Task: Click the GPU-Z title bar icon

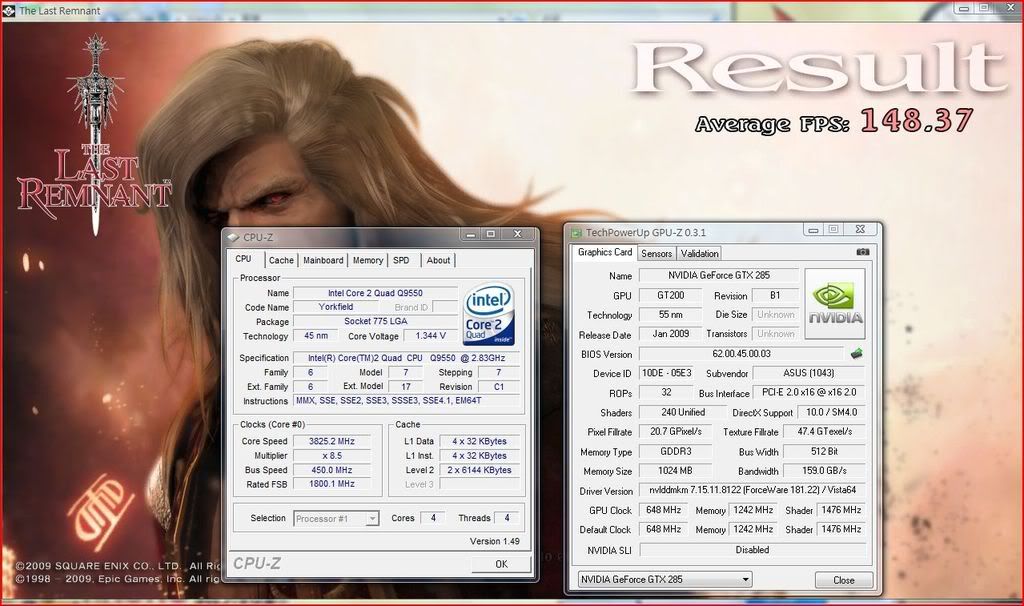Action: pyautogui.click(x=577, y=232)
